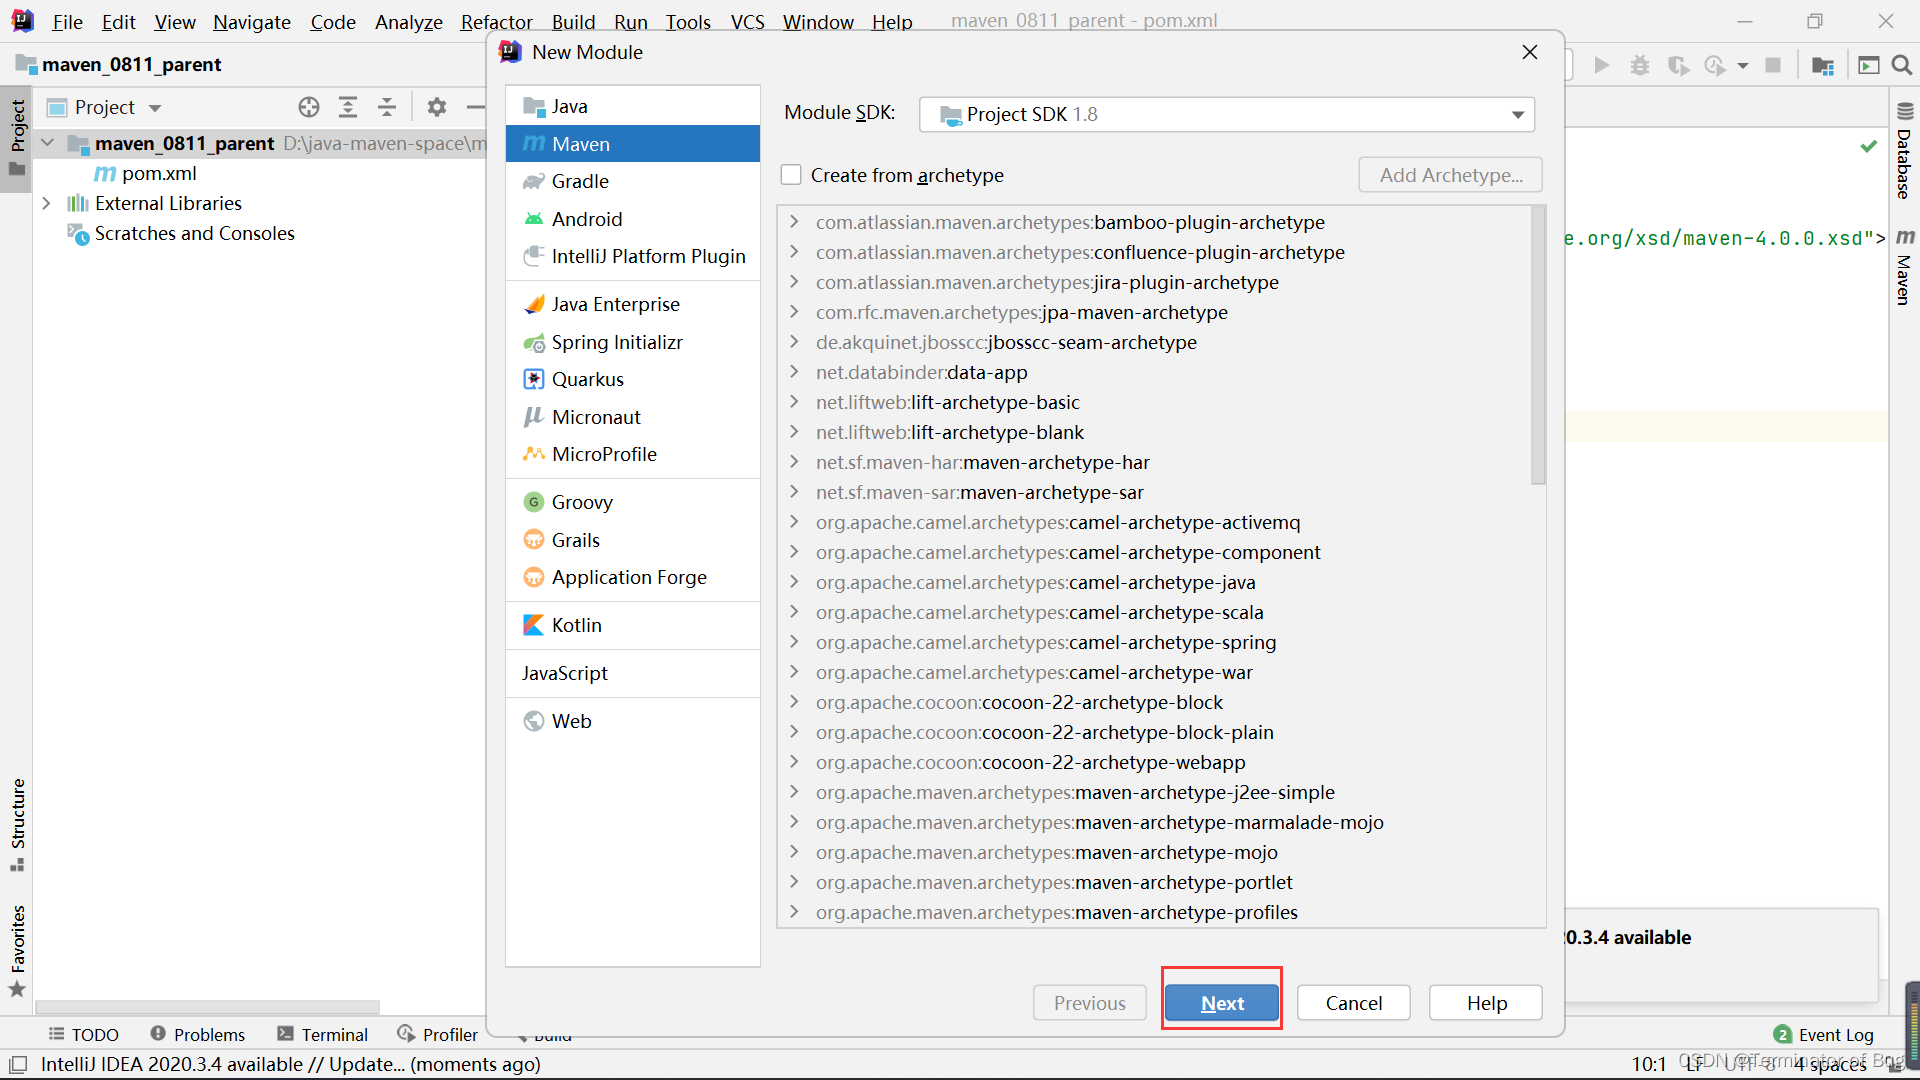Click the Debug bug icon
1920x1080 pixels.
(1640, 65)
